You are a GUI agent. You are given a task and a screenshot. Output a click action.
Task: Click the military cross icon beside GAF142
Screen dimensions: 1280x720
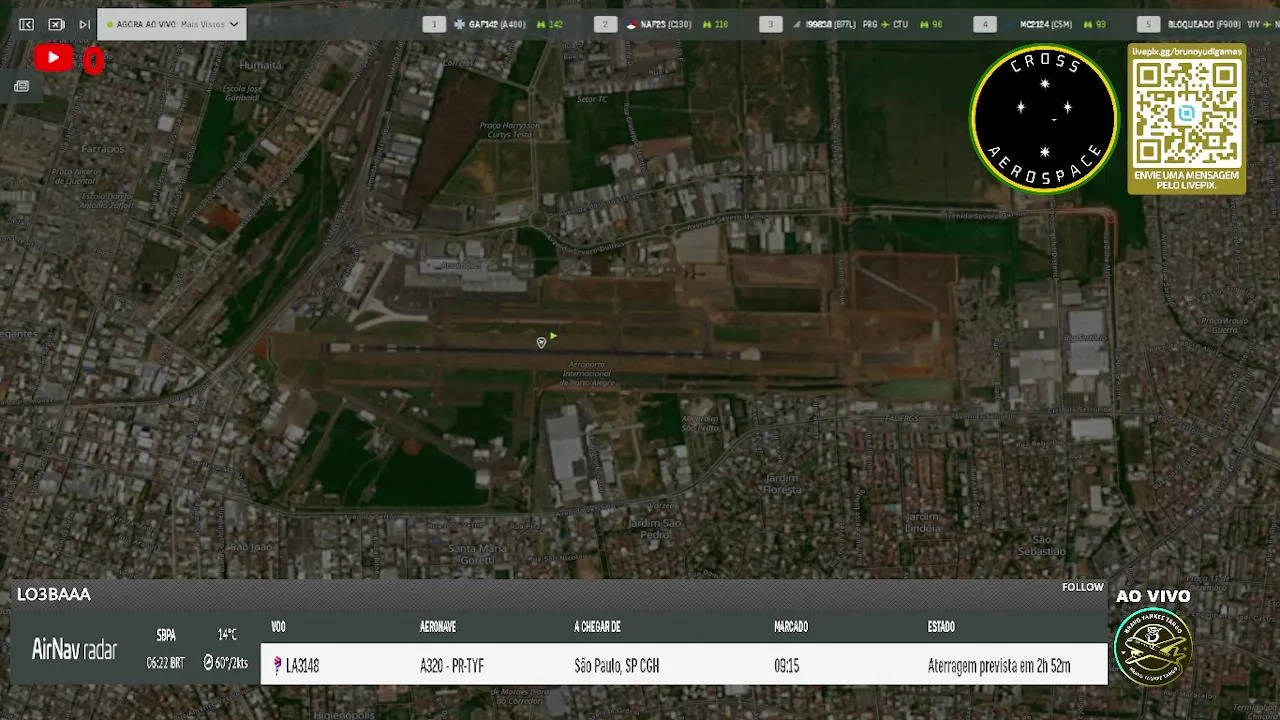coord(459,24)
